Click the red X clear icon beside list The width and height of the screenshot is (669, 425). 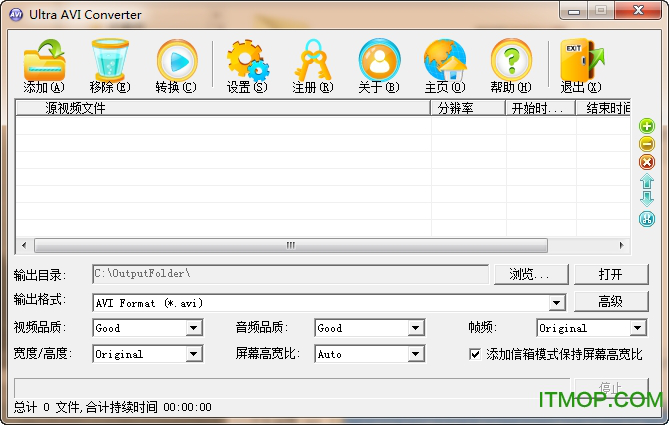pyautogui.click(x=647, y=162)
